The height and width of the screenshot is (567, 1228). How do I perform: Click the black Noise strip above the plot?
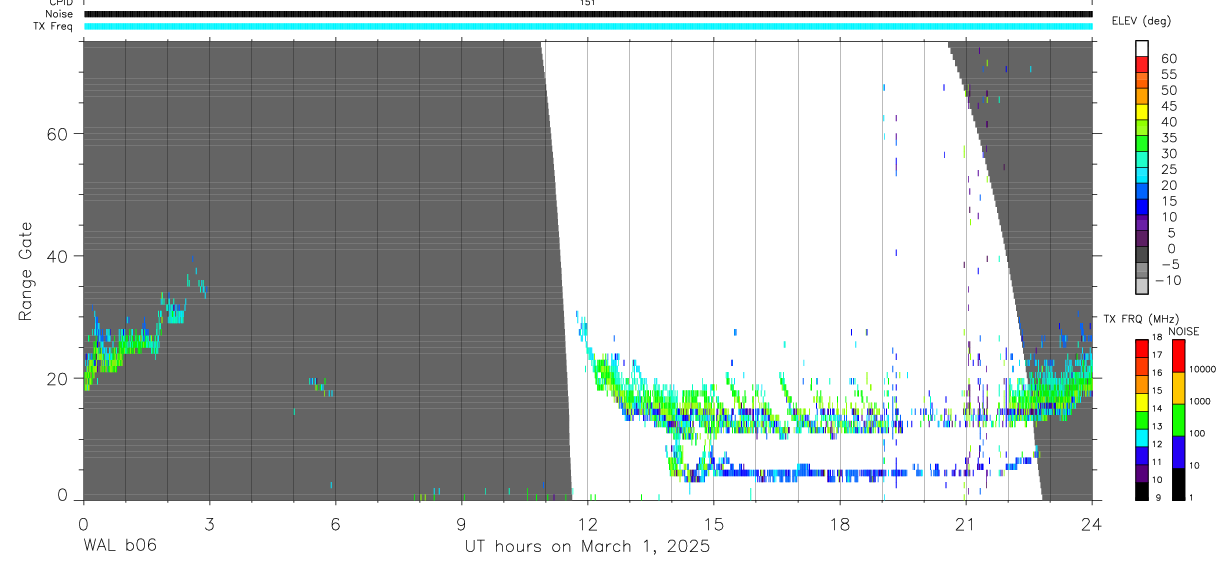(587, 14)
